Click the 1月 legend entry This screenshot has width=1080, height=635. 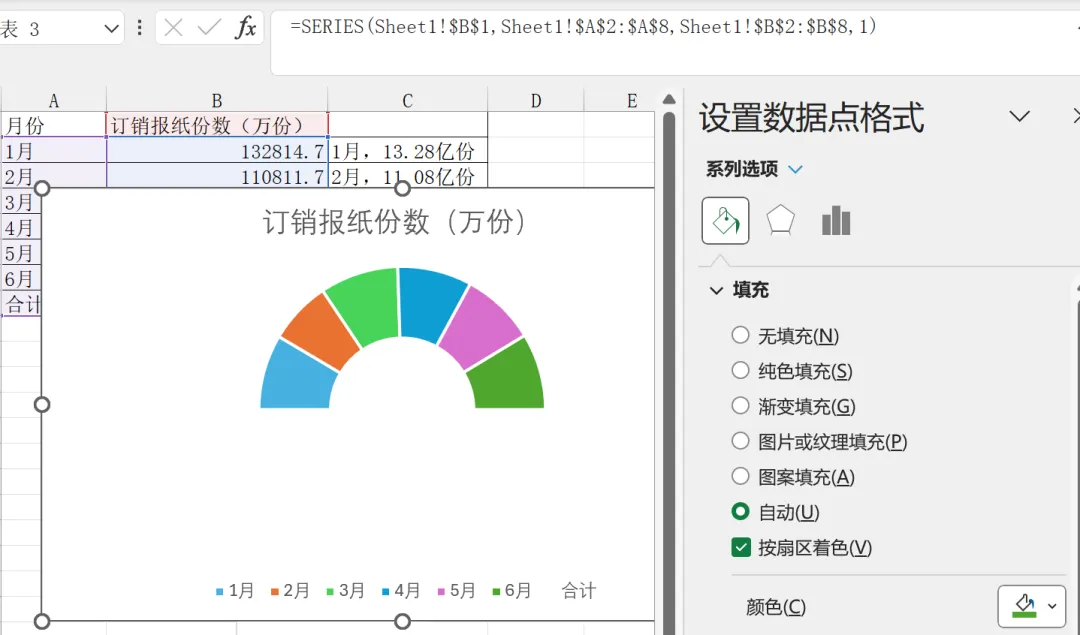click(x=235, y=590)
